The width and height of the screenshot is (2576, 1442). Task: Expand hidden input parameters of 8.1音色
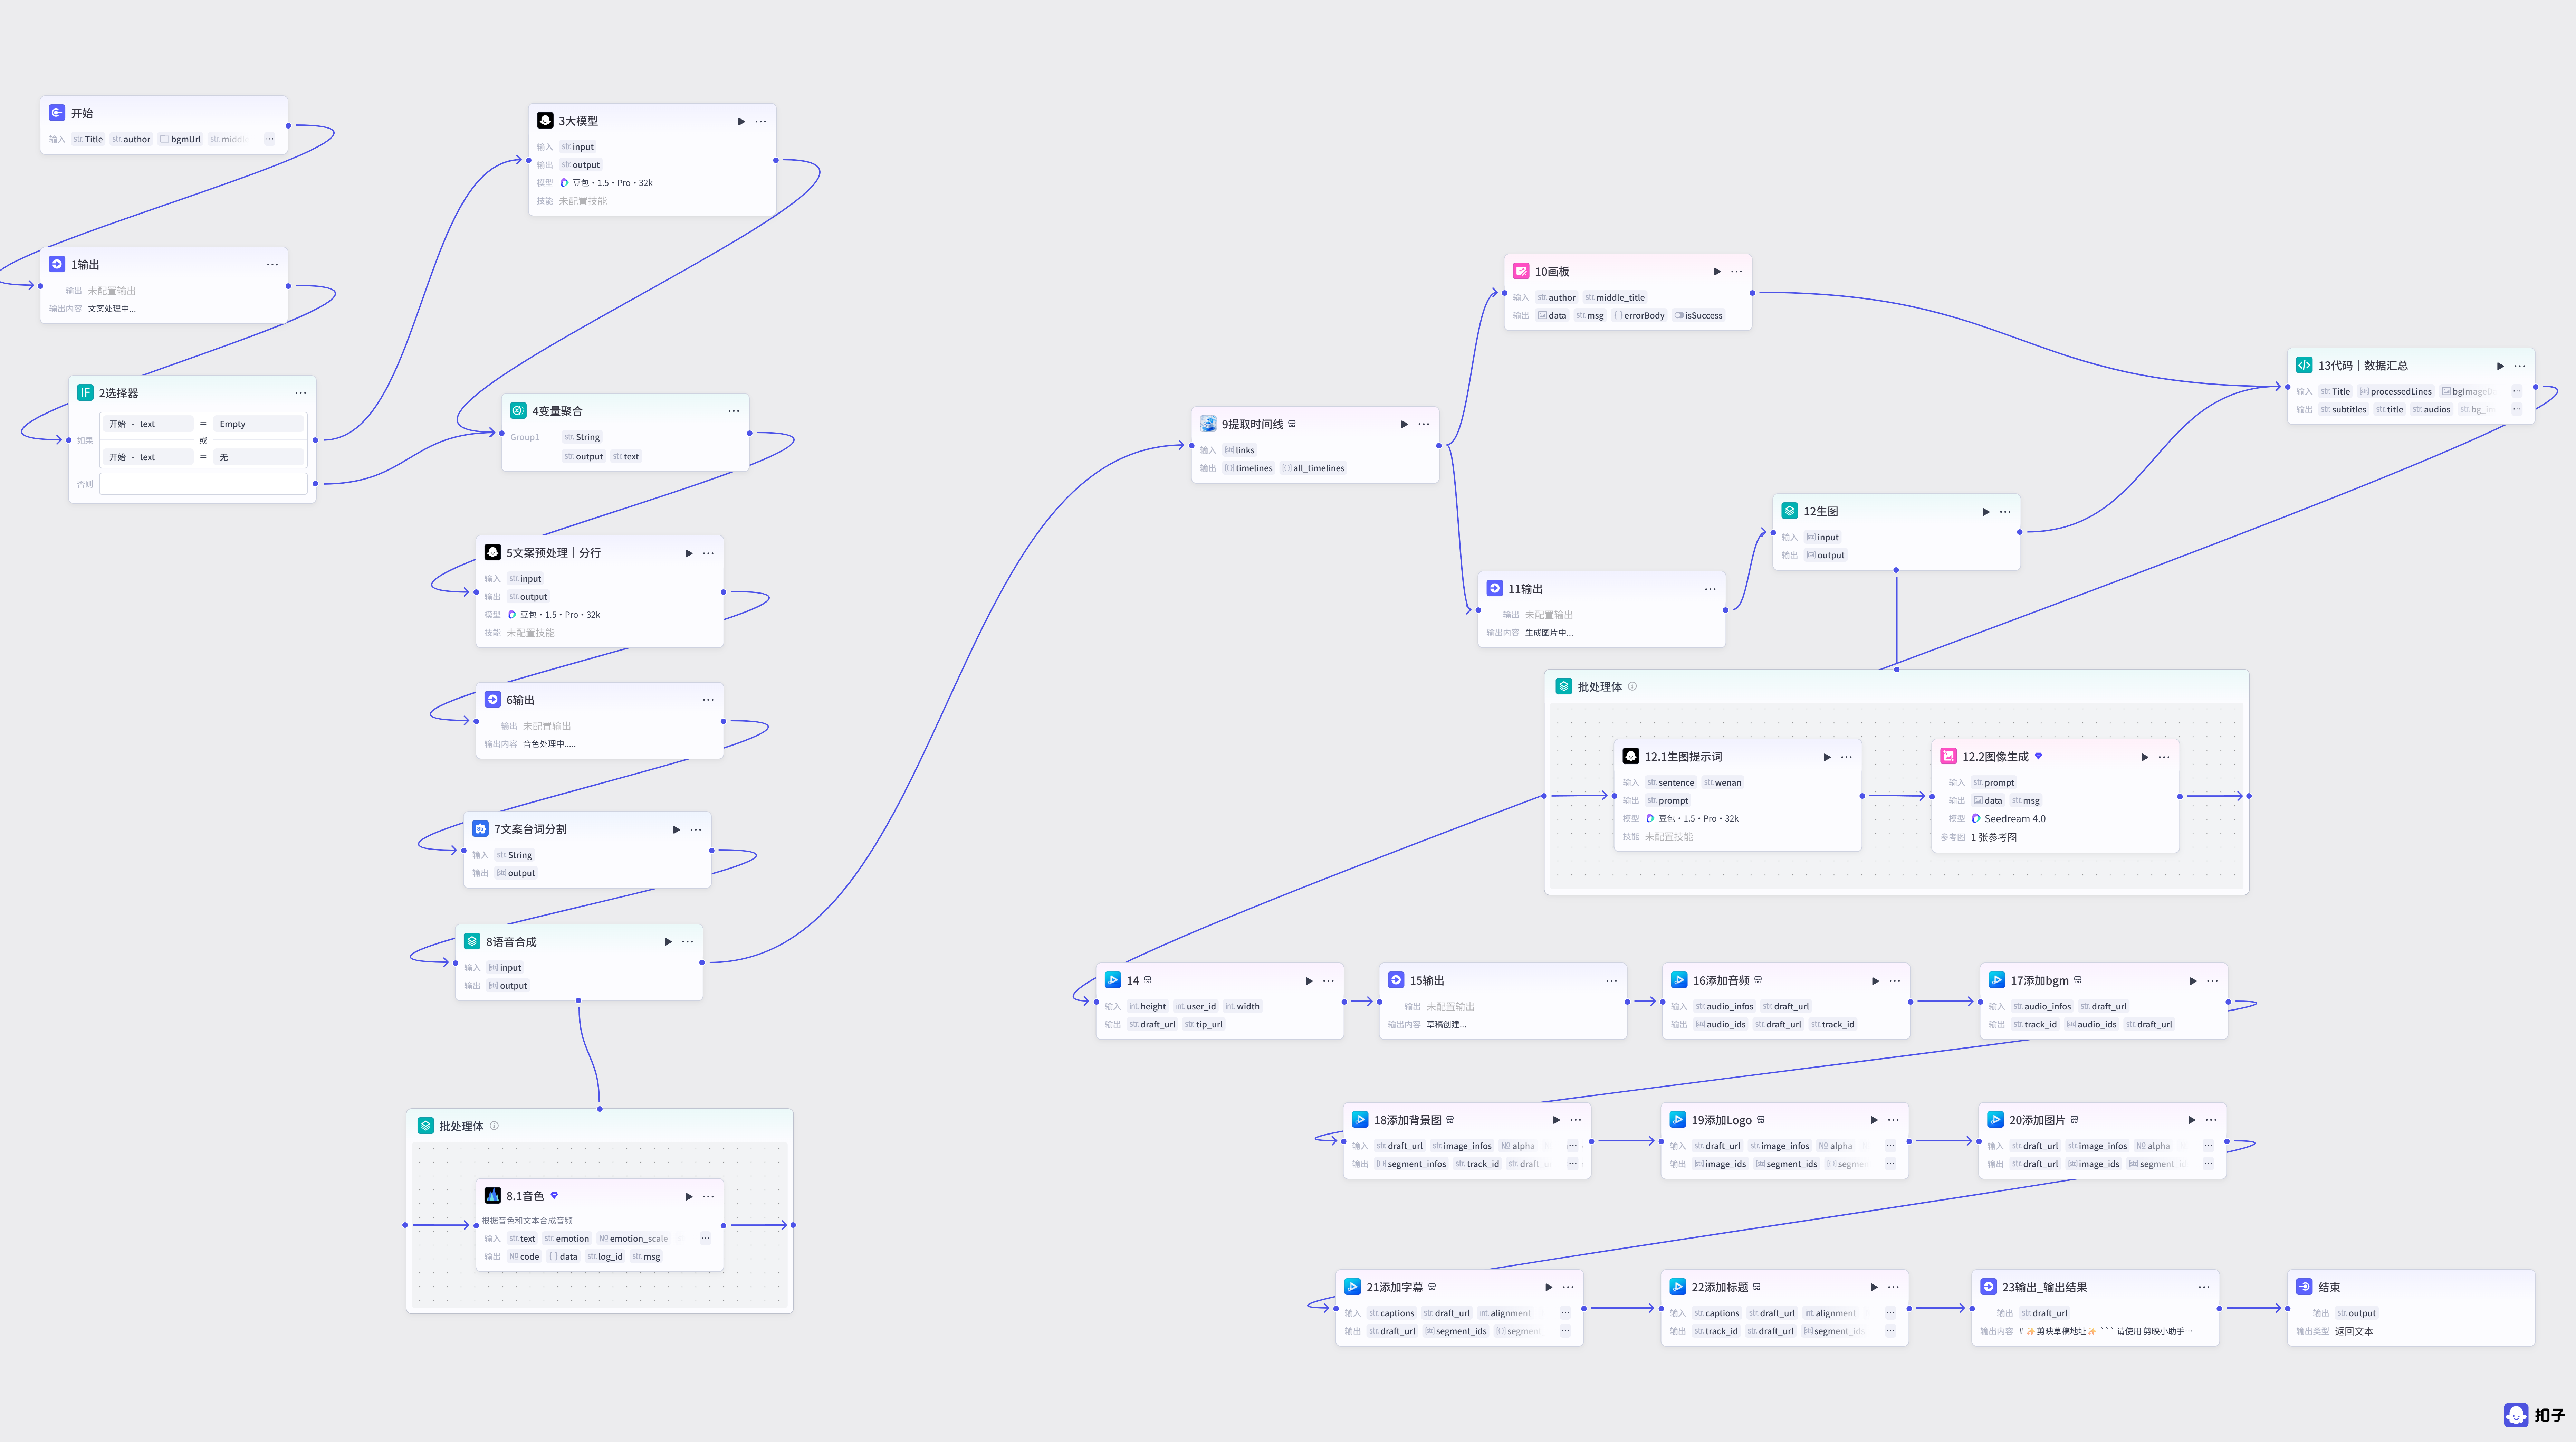point(705,1238)
